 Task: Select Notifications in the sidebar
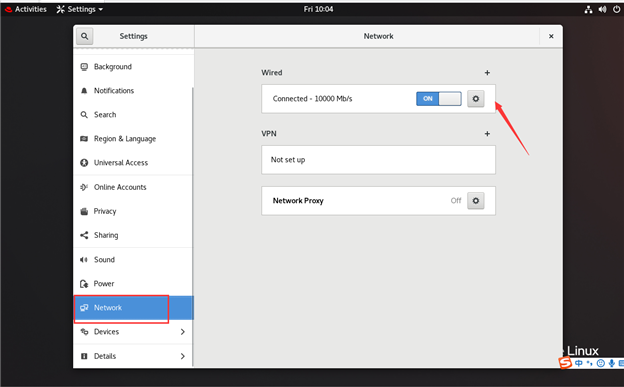[133, 91]
